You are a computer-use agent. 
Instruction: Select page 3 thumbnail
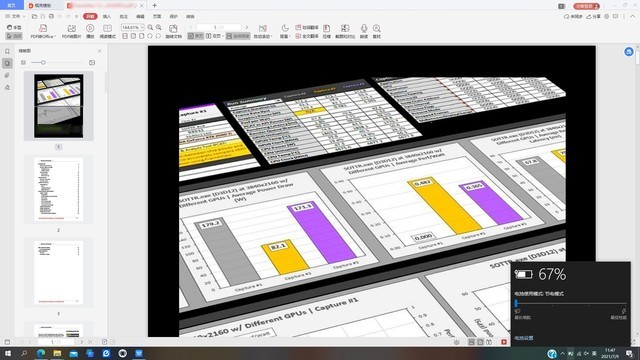pyautogui.click(x=58, y=273)
